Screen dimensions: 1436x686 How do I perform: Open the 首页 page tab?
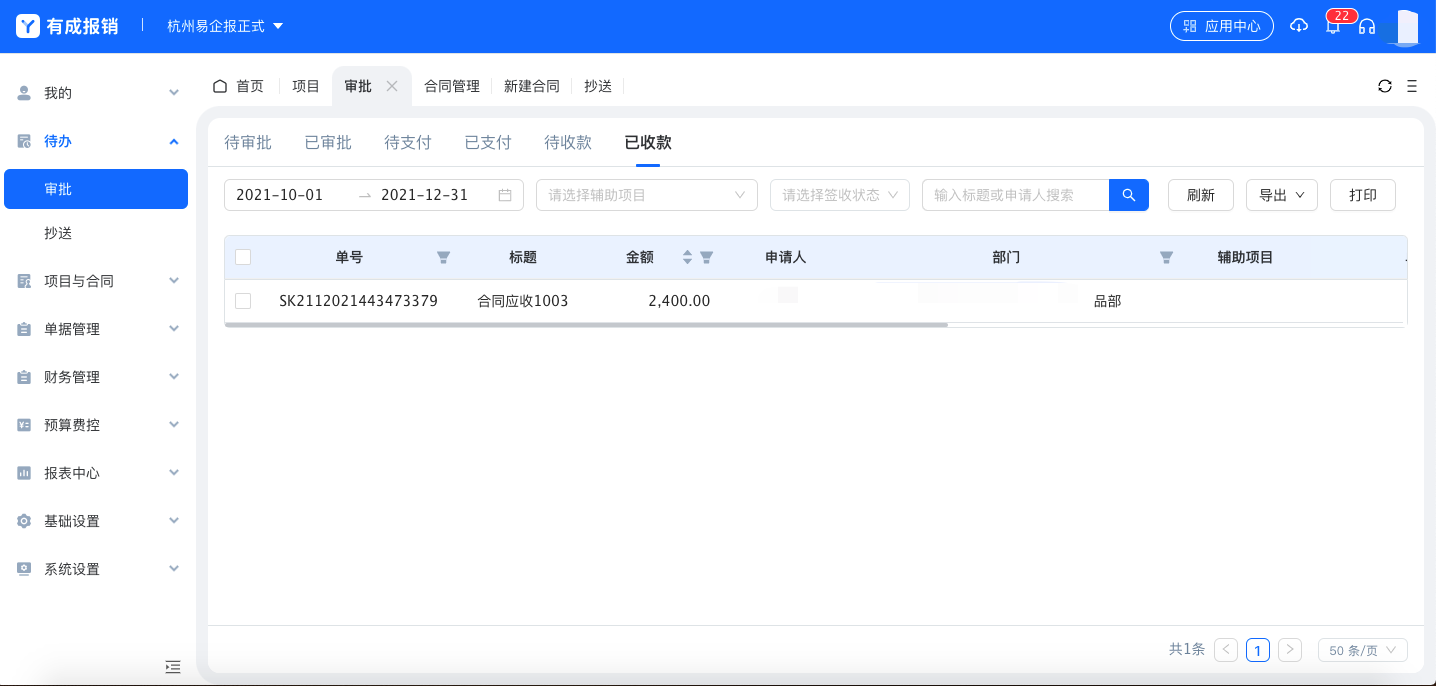(x=239, y=86)
